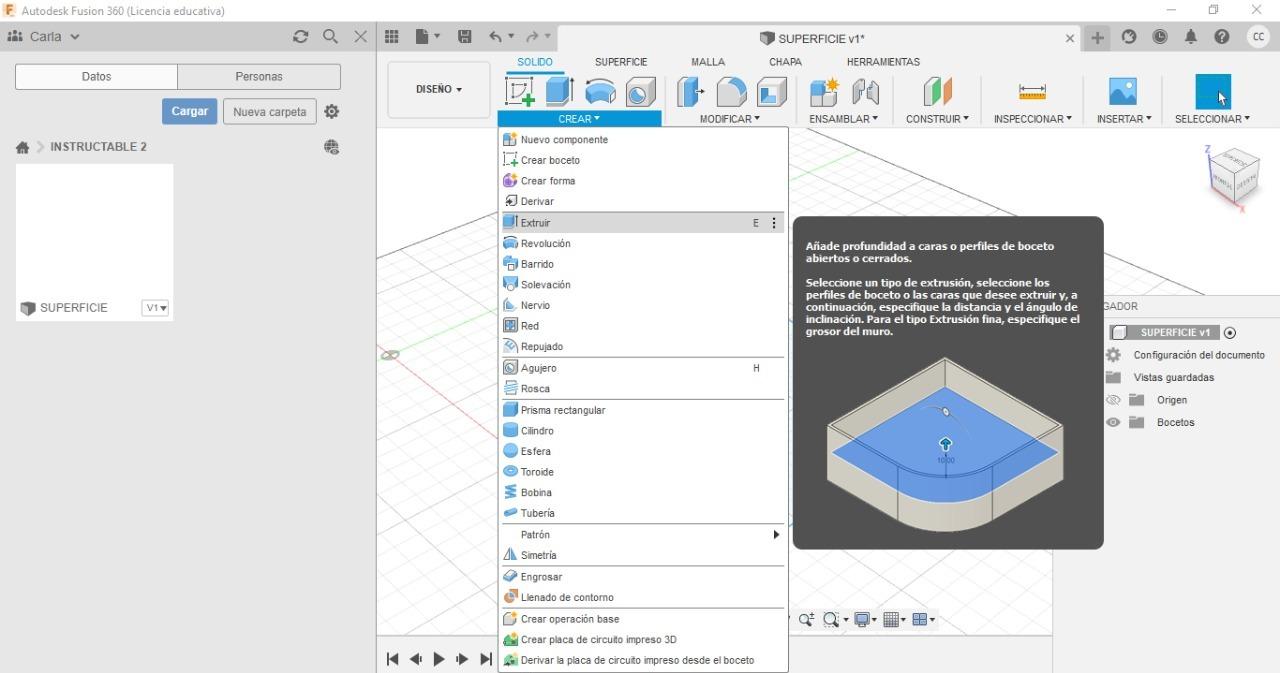Undo the last action
Viewport: 1280px width, 673px height.
coord(496,36)
